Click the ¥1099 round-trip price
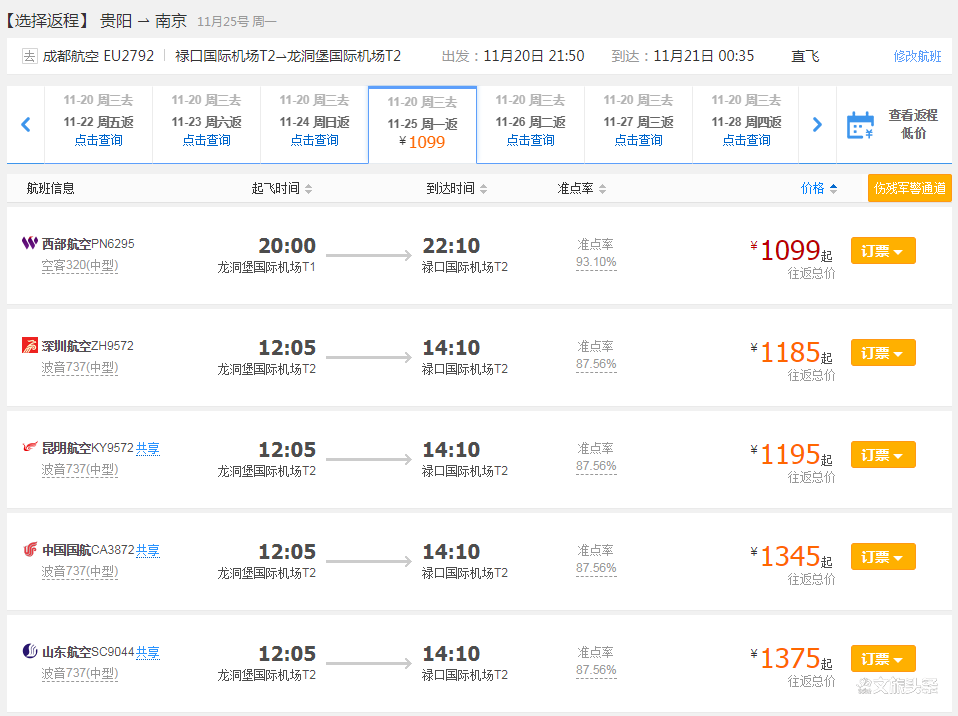The width and height of the screenshot is (958, 716). tap(791, 250)
